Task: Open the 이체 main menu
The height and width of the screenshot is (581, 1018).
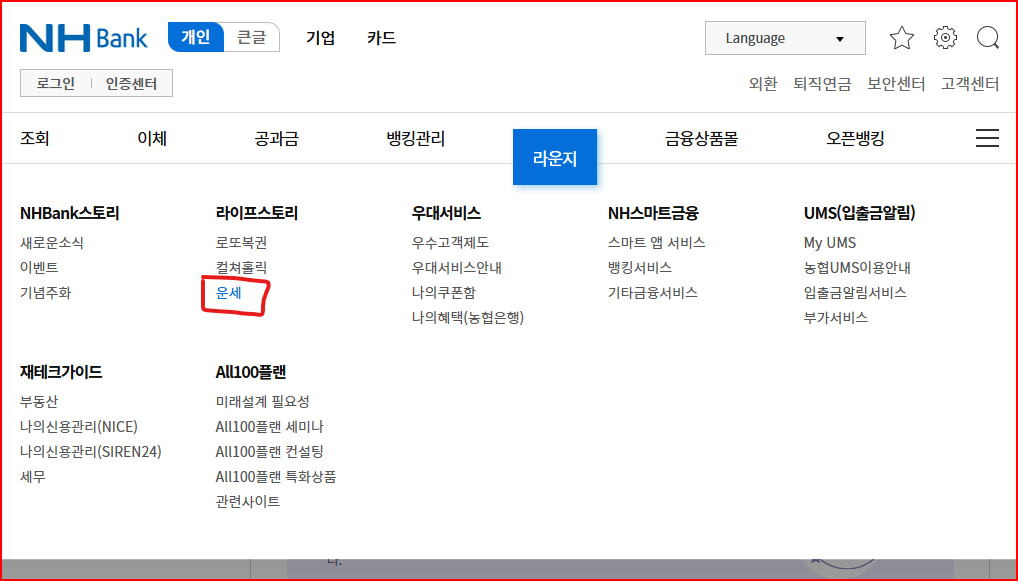Action: 152,138
